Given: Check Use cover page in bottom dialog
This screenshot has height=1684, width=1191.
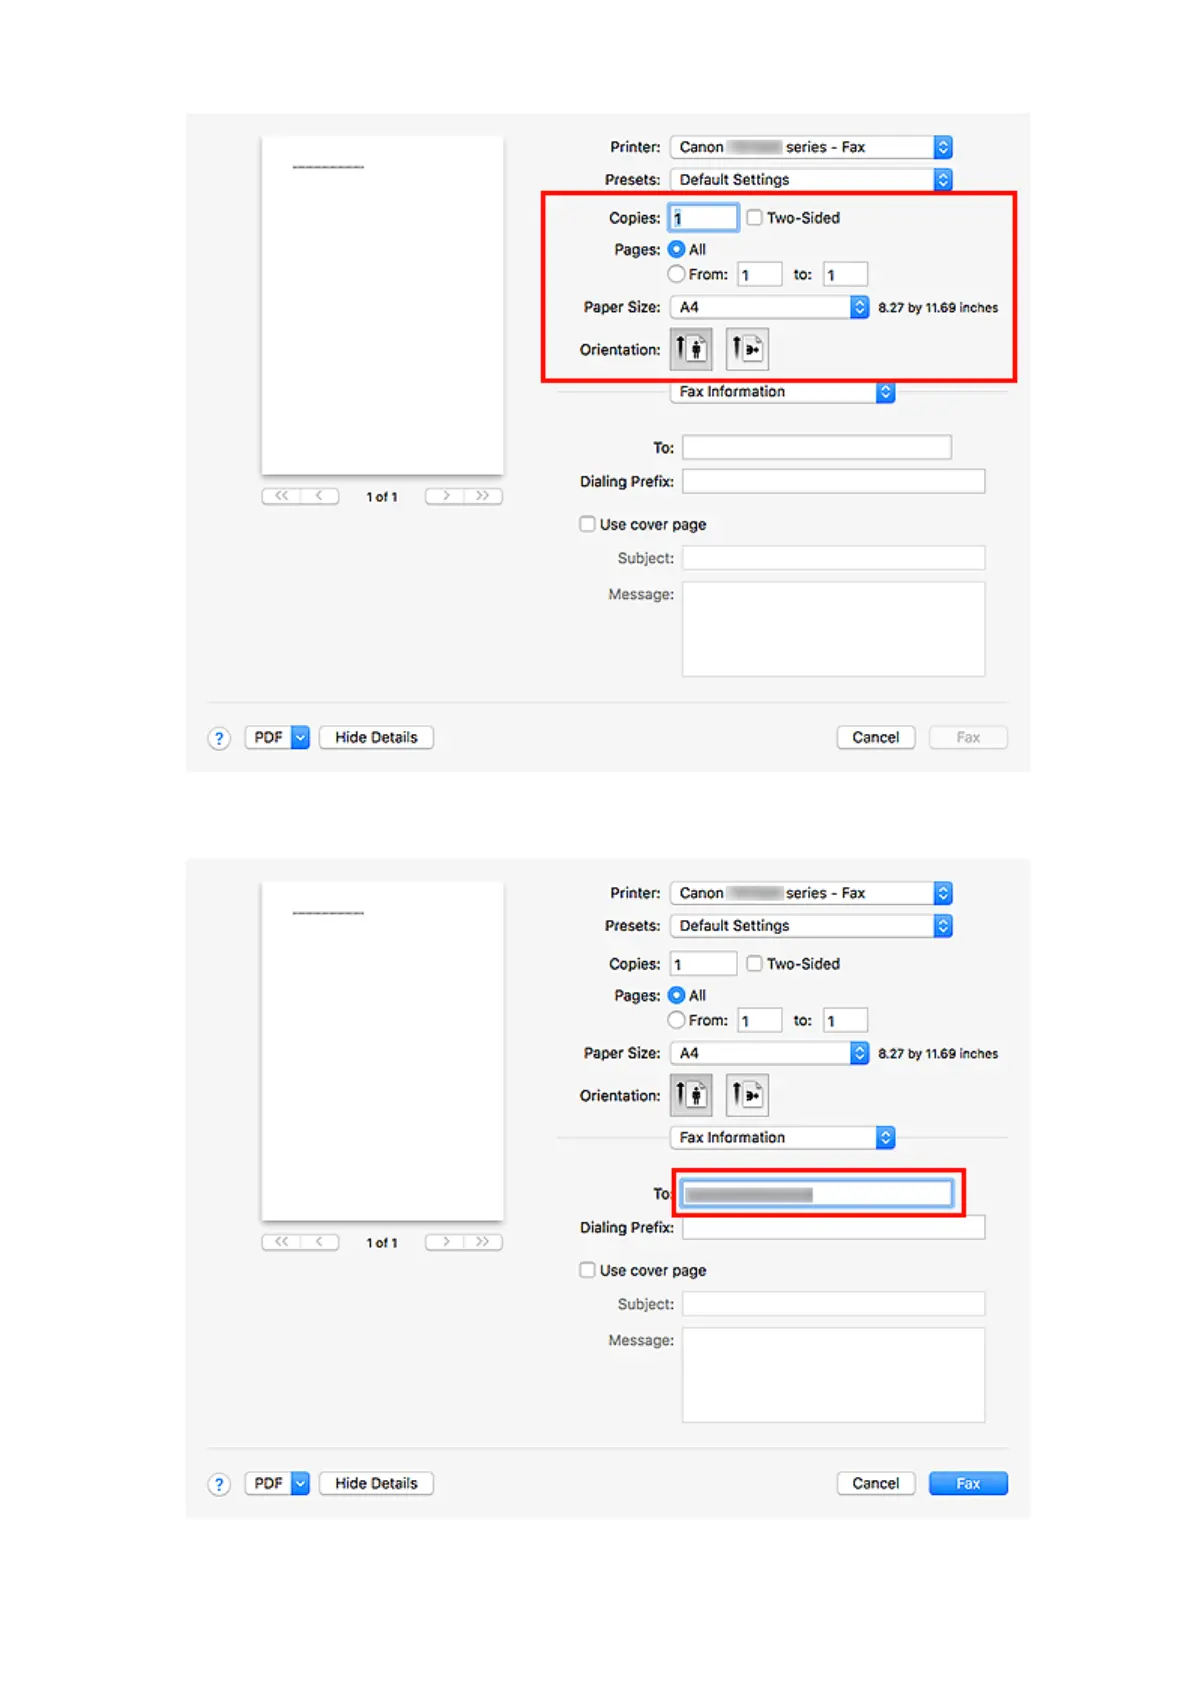Looking at the screenshot, I should [588, 1270].
